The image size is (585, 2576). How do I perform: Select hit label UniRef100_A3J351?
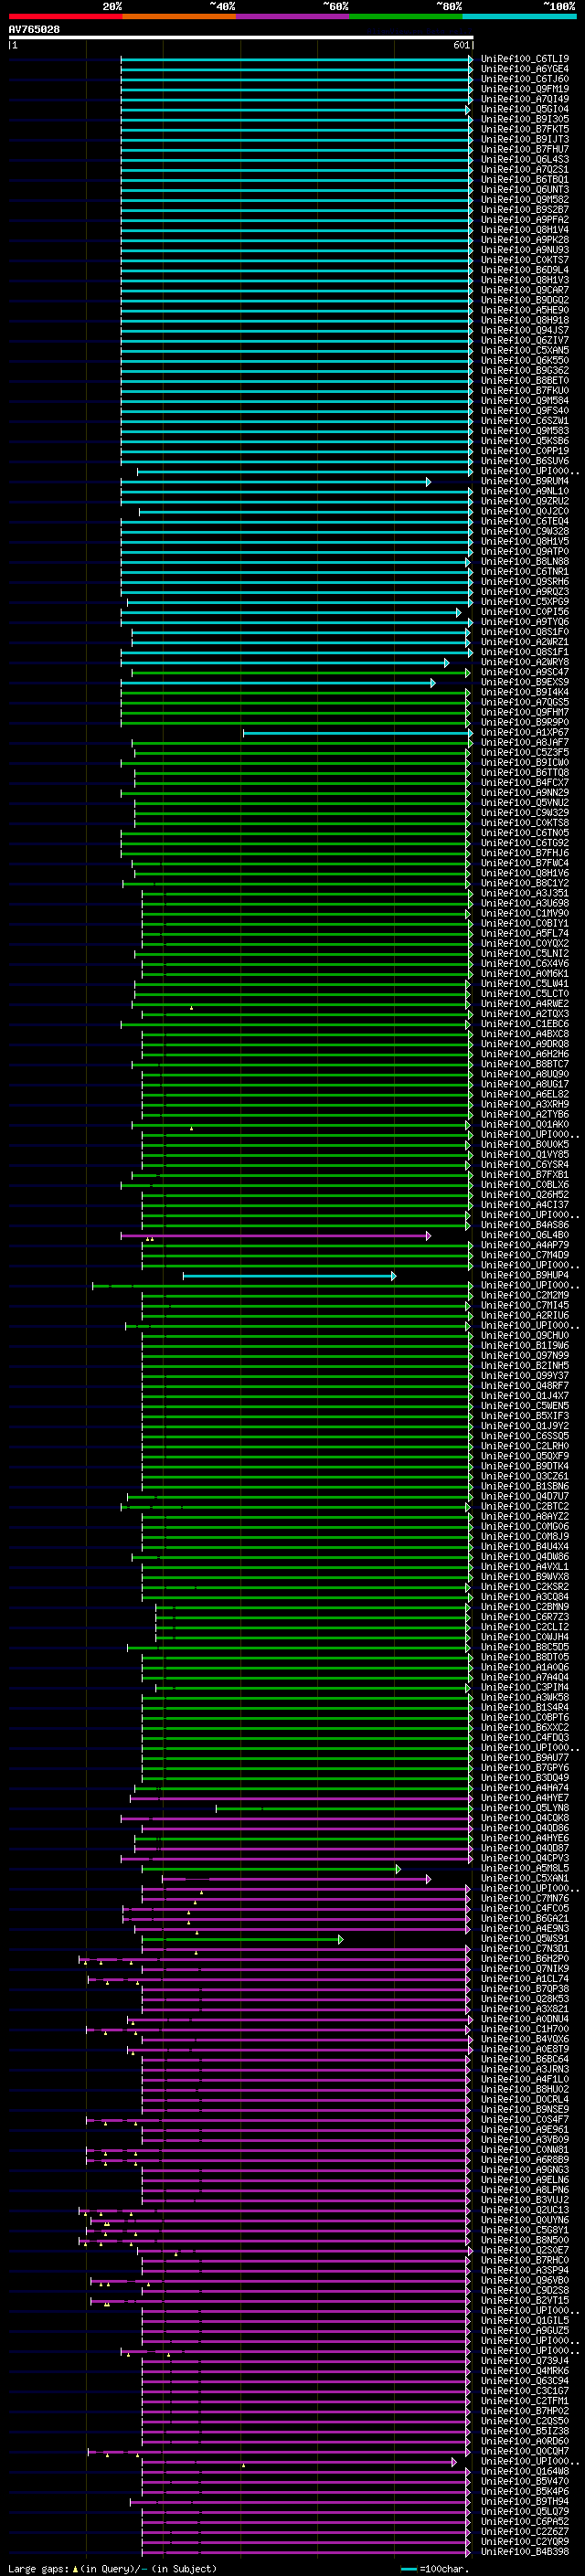click(524, 893)
